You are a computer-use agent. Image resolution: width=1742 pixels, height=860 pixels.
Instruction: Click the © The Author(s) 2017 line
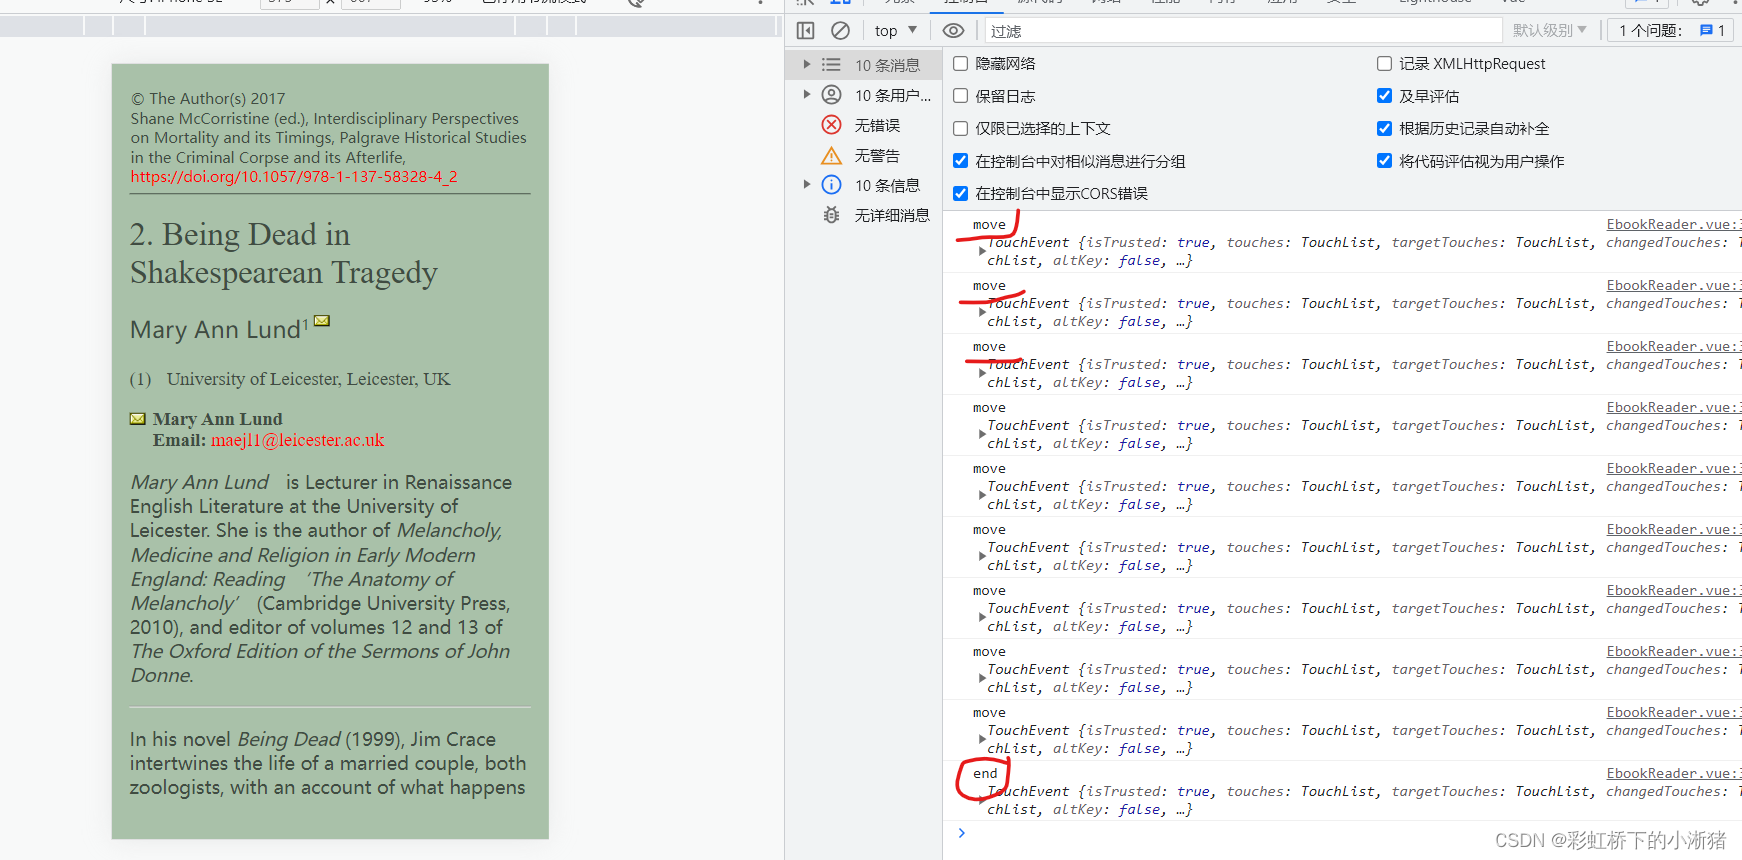coord(208,99)
